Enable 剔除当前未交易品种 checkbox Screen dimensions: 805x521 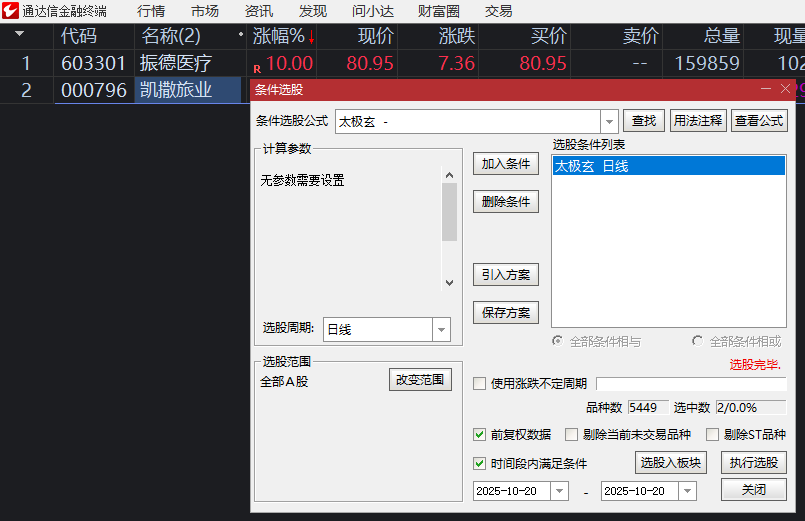(x=571, y=435)
